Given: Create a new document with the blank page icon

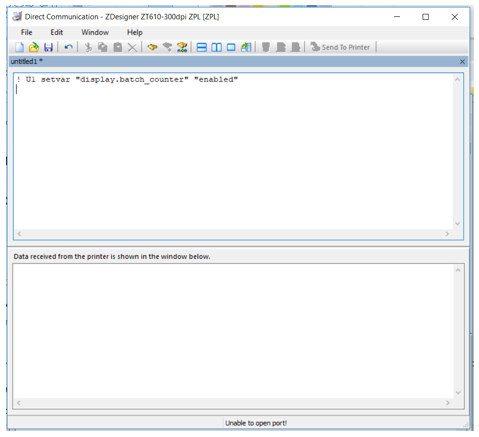Looking at the screenshot, I should tap(19, 47).
